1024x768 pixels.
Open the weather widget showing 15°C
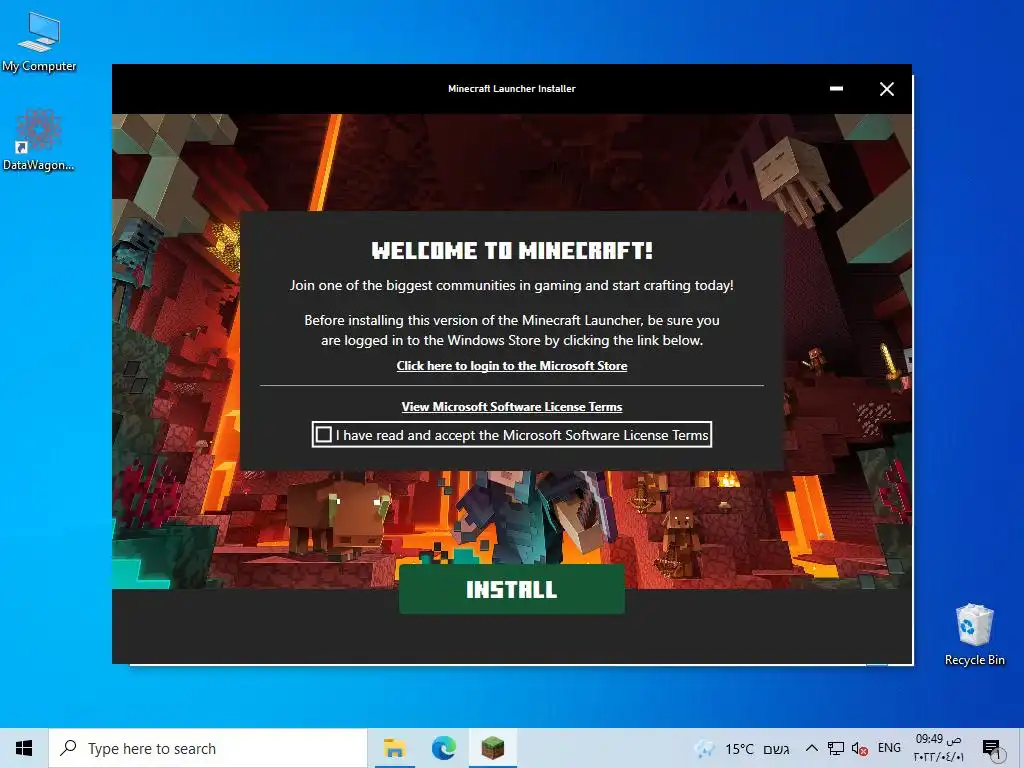(x=743, y=749)
